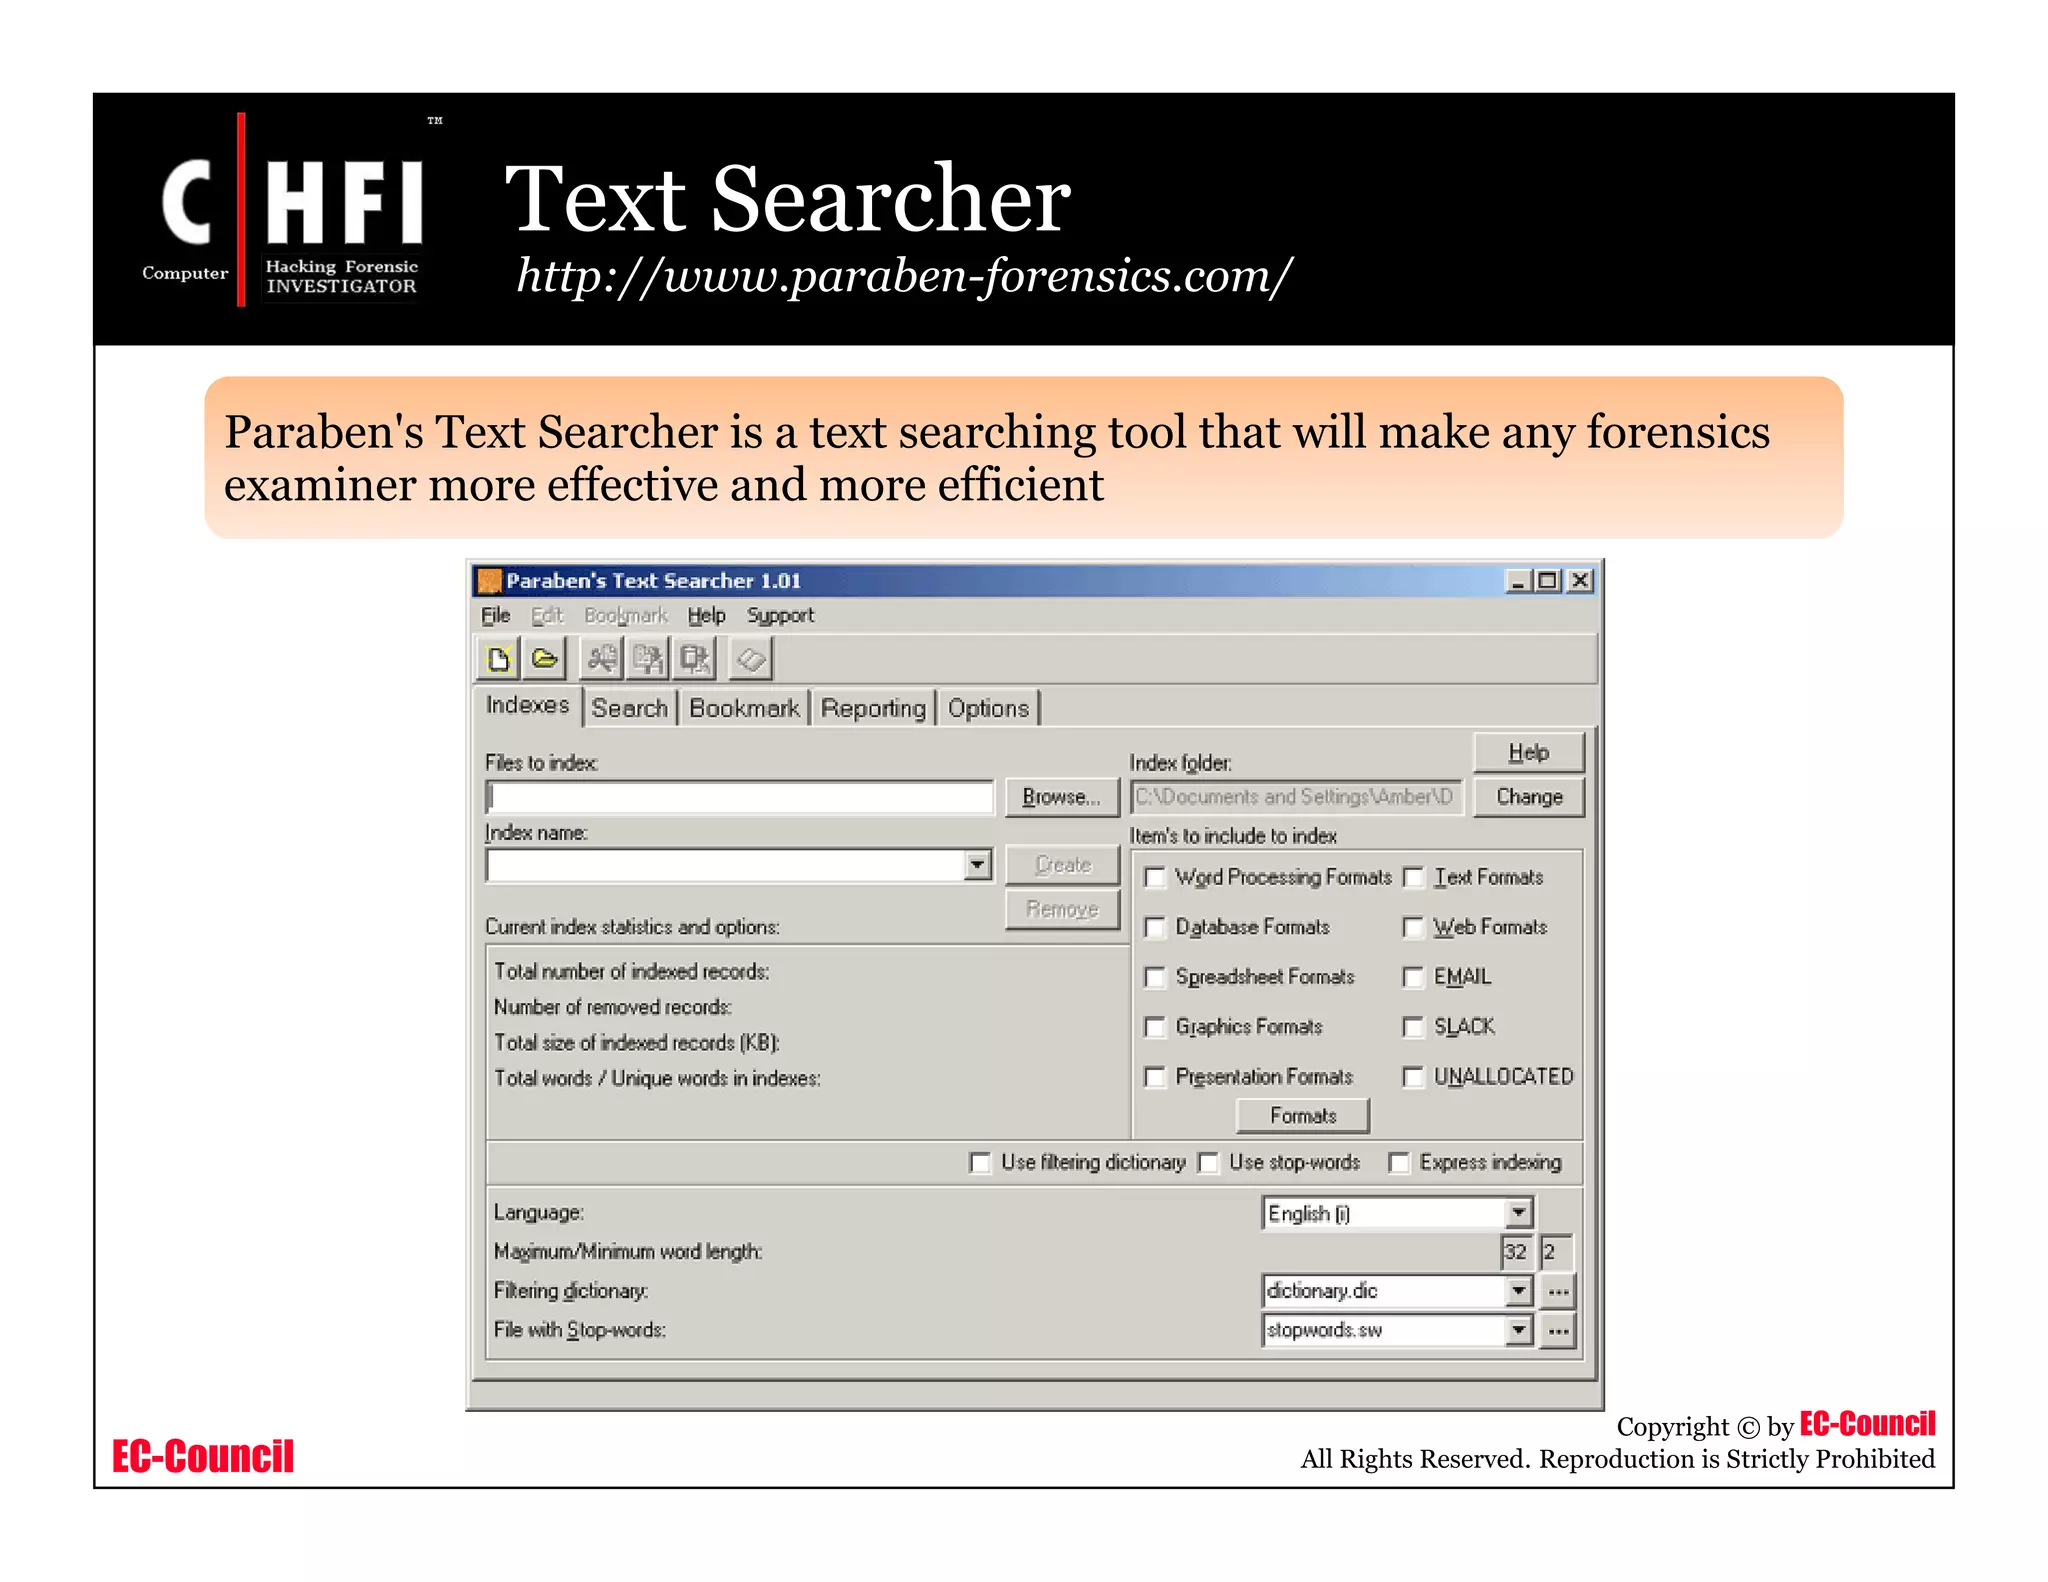
Task: Click the Formats button
Action: 1303,1116
